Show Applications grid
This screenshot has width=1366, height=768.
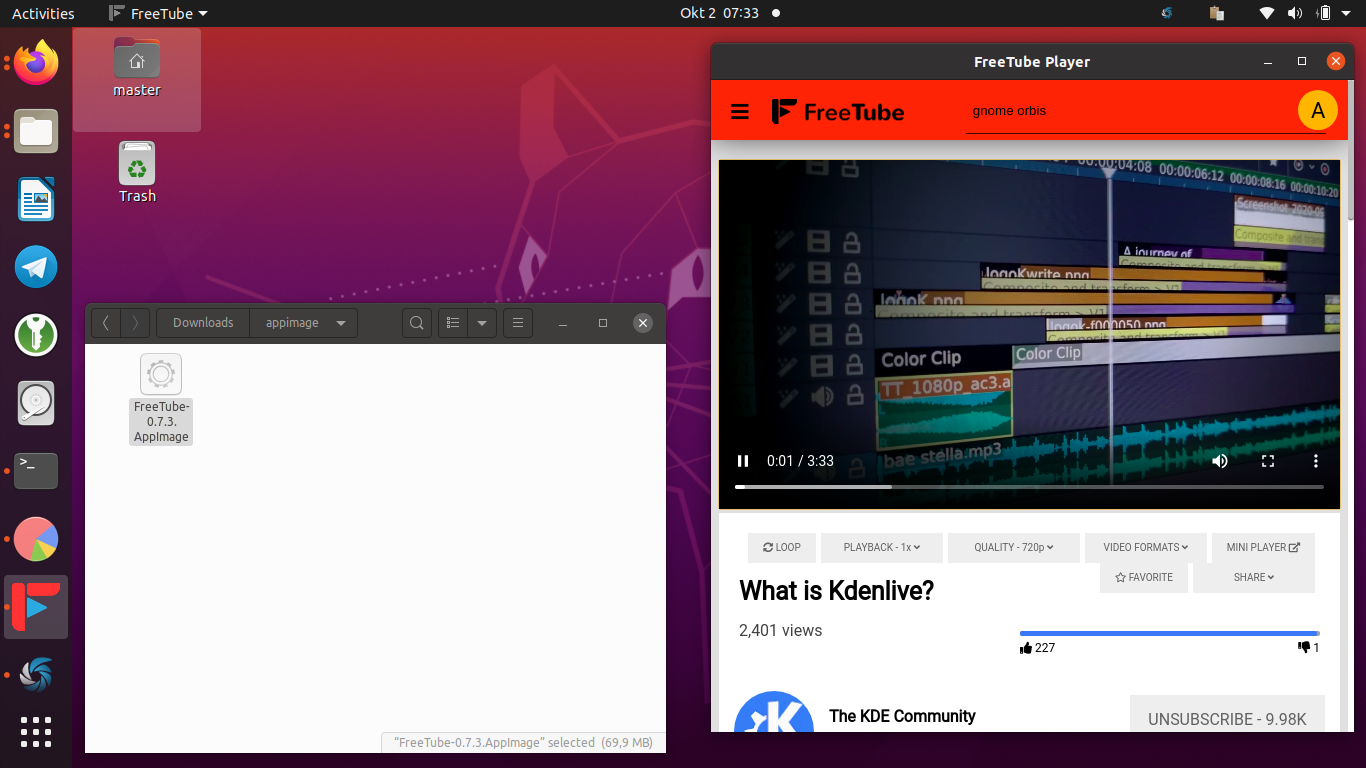36,732
